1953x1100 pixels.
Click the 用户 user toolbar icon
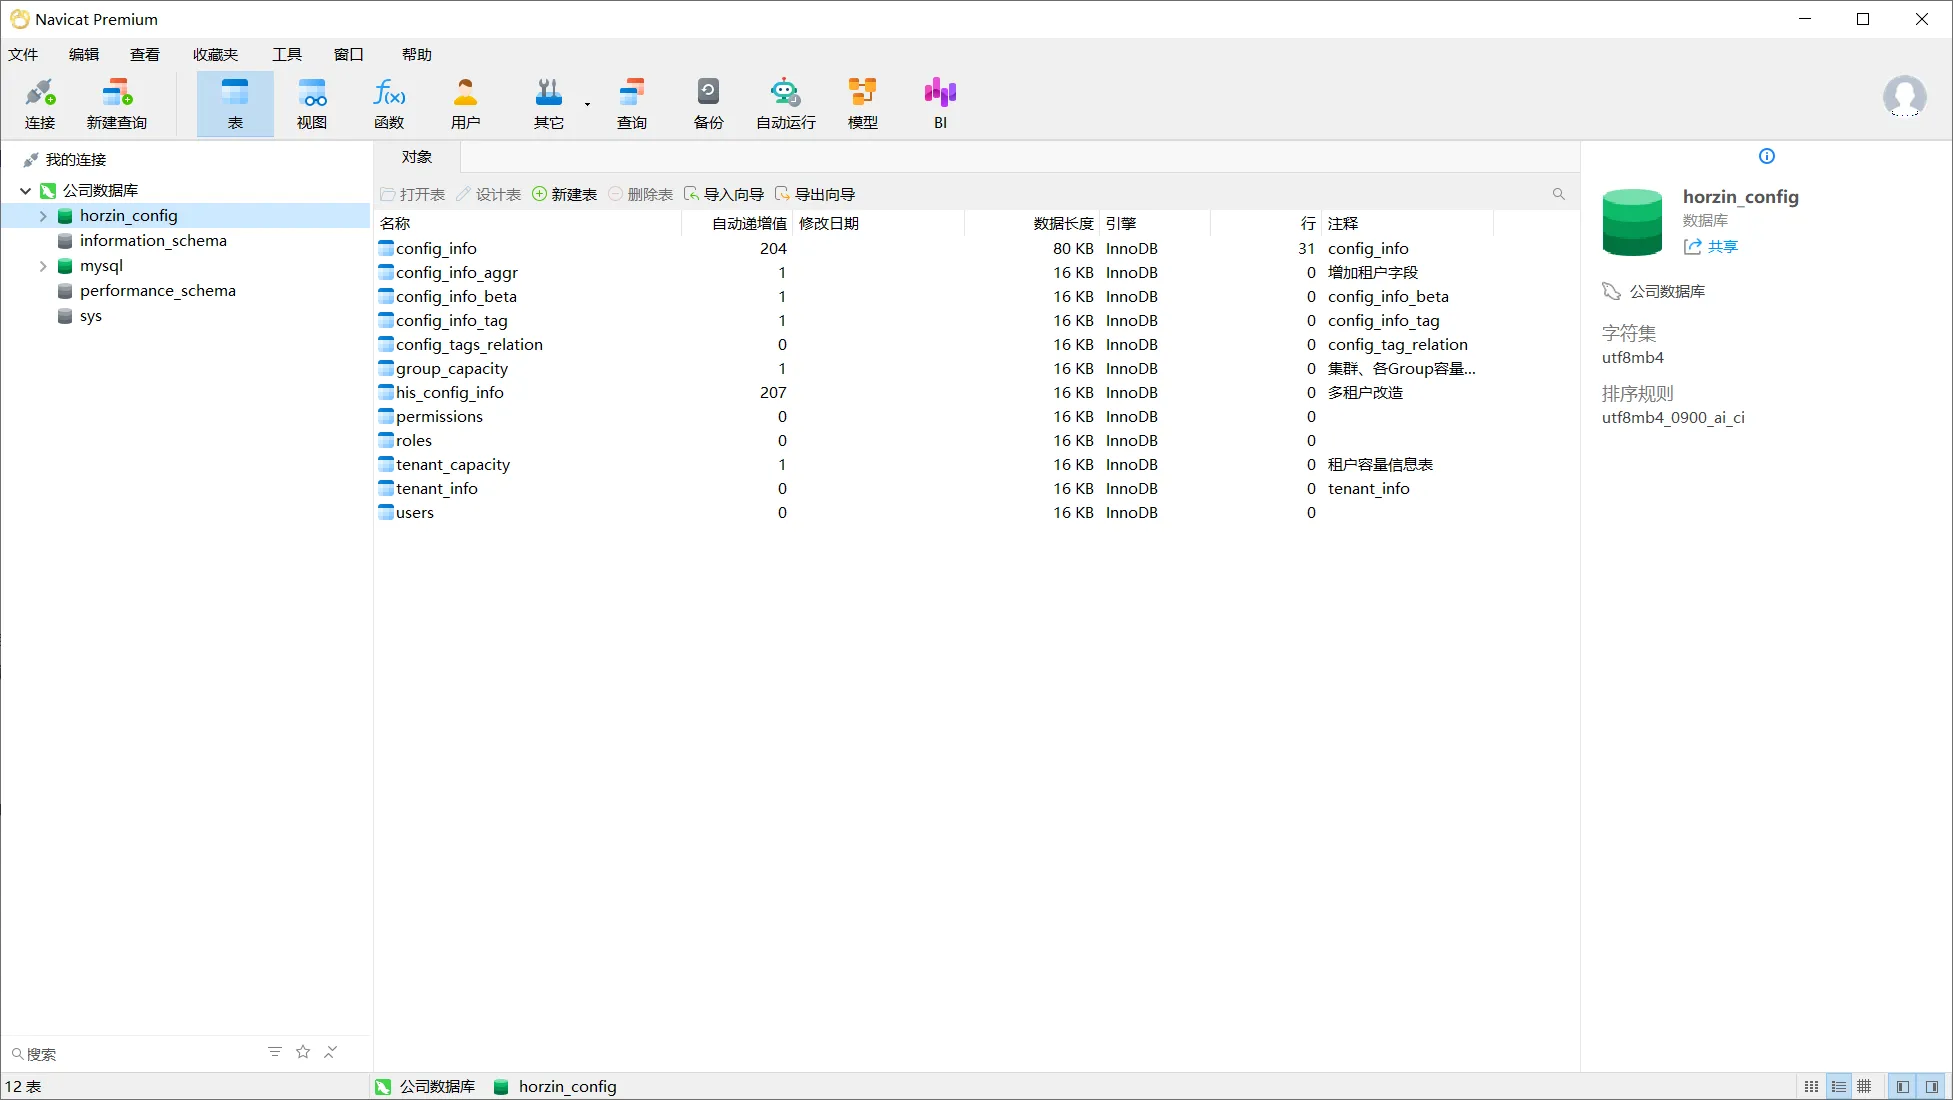point(465,104)
